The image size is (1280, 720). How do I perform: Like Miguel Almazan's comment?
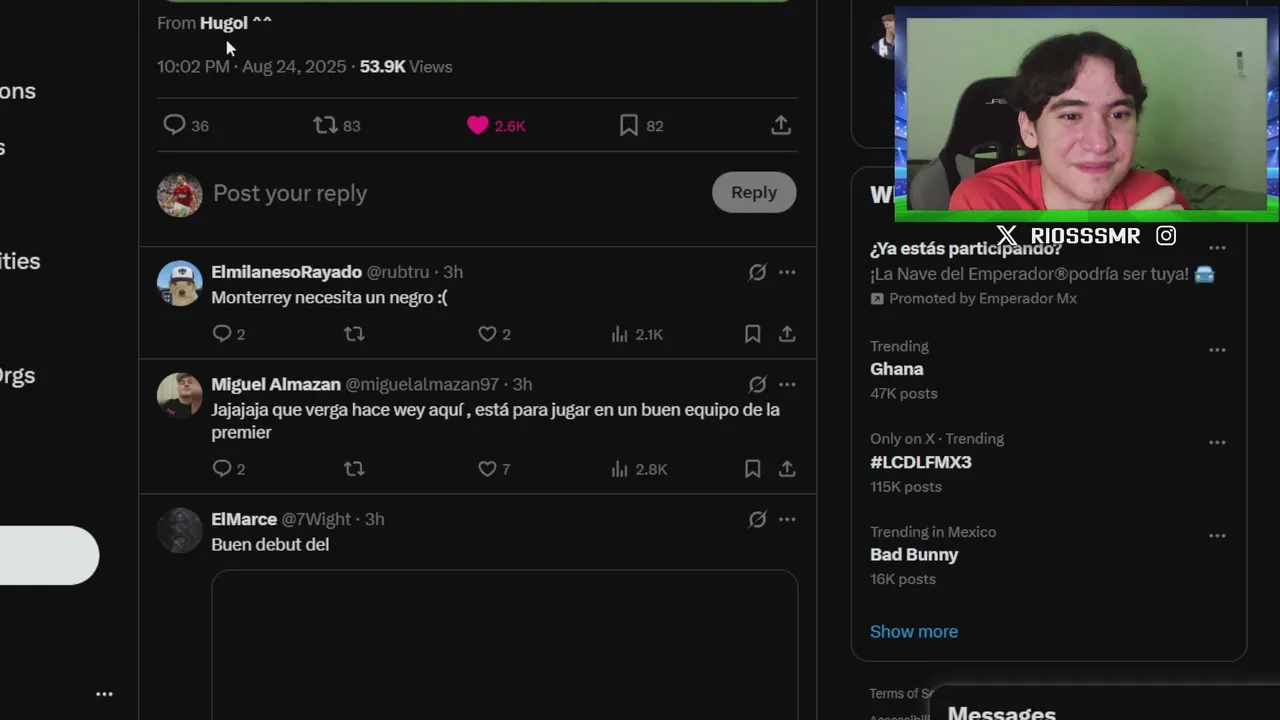(494, 469)
